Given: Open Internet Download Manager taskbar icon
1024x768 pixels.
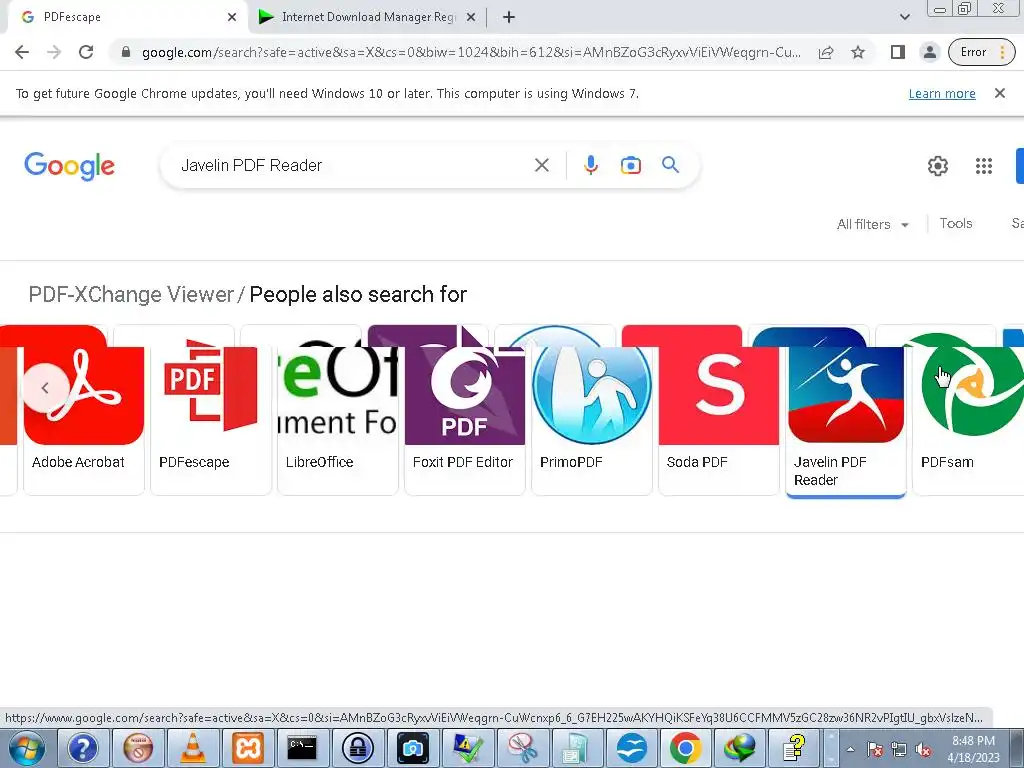Looking at the screenshot, I should pos(740,748).
